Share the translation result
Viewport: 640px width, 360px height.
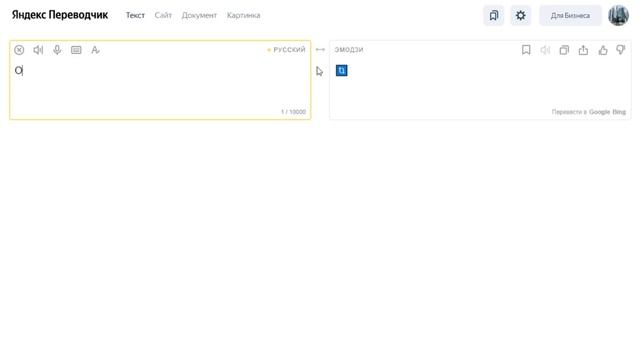(583, 50)
